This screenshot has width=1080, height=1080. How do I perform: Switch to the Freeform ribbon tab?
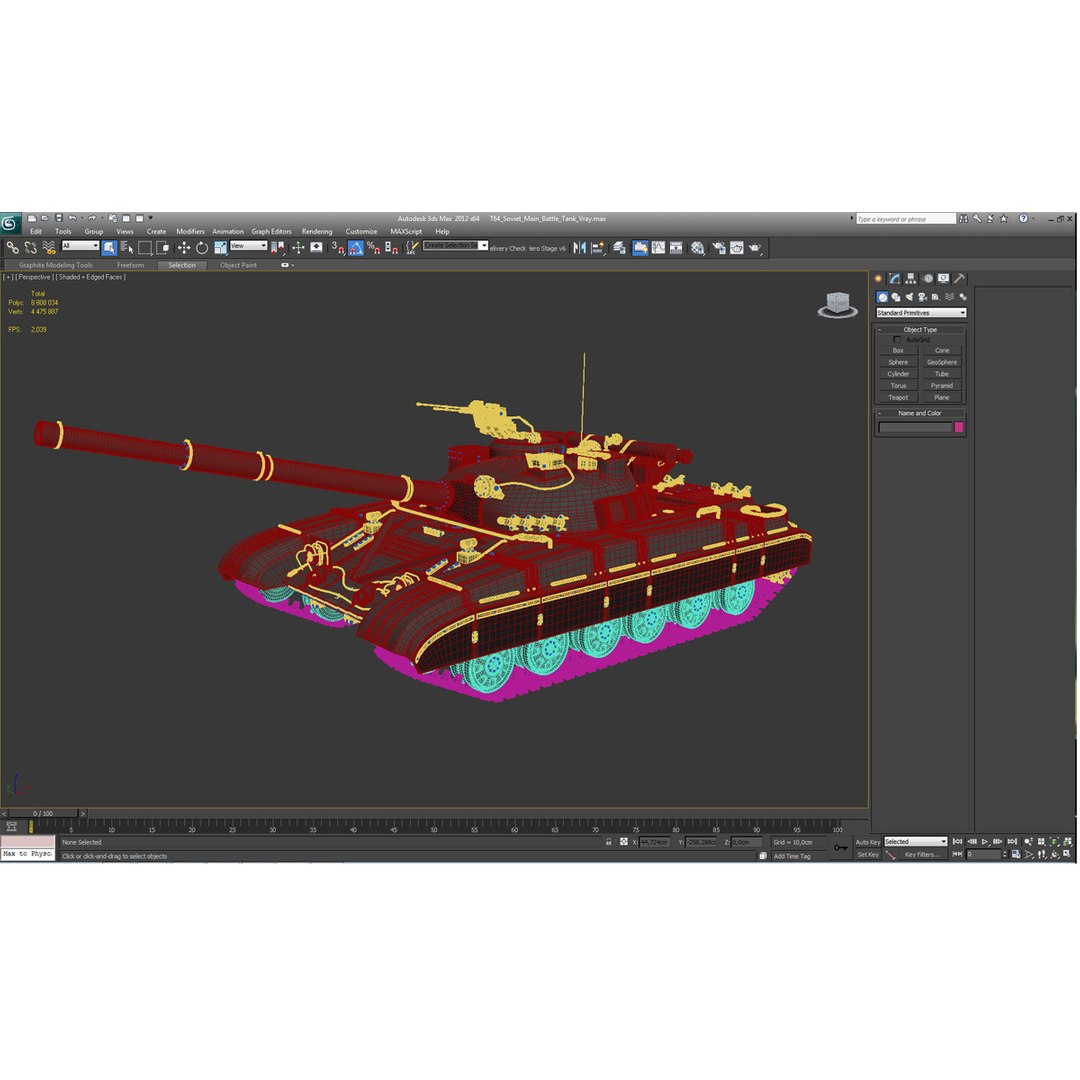[130, 265]
